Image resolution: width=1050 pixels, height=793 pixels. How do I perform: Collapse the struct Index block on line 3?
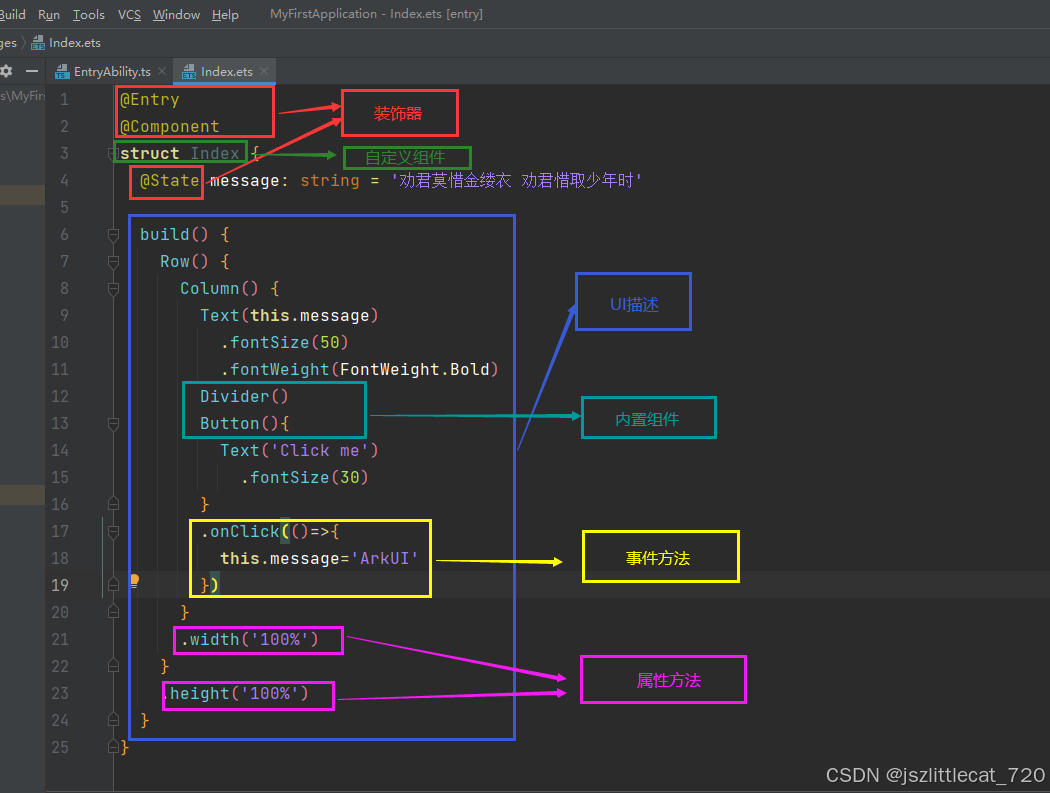point(113,154)
